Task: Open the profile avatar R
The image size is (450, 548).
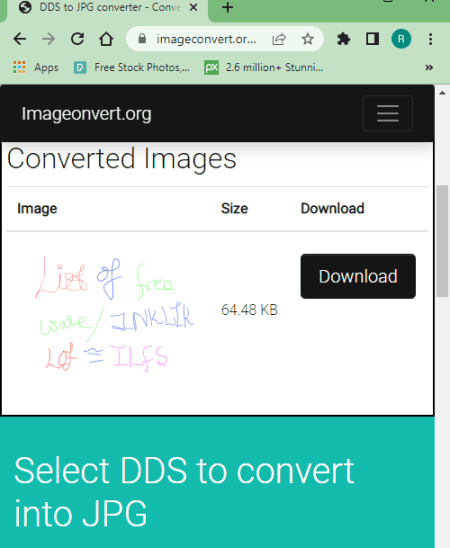Action: pyautogui.click(x=401, y=39)
